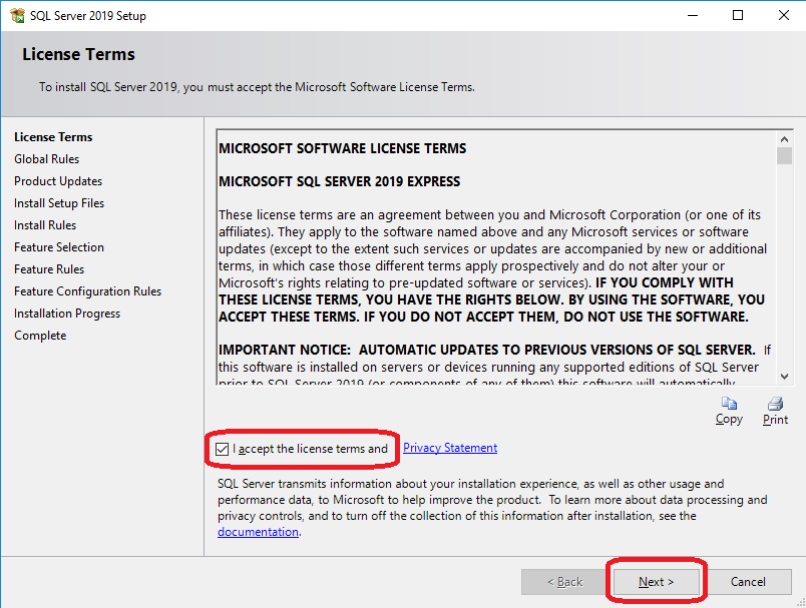Open the Privacy Statement link
806x608 pixels.
pyautogui.click(x=449, y=448)
